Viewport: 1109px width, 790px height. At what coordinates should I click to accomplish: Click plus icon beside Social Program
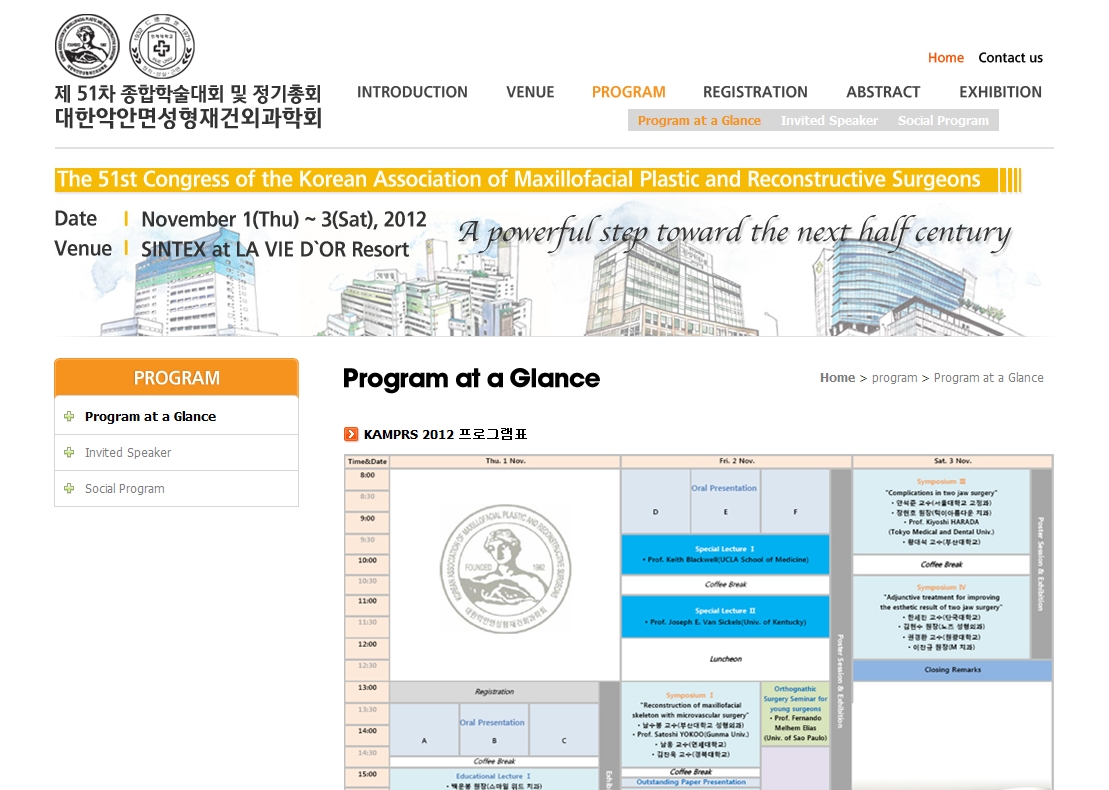69,489
